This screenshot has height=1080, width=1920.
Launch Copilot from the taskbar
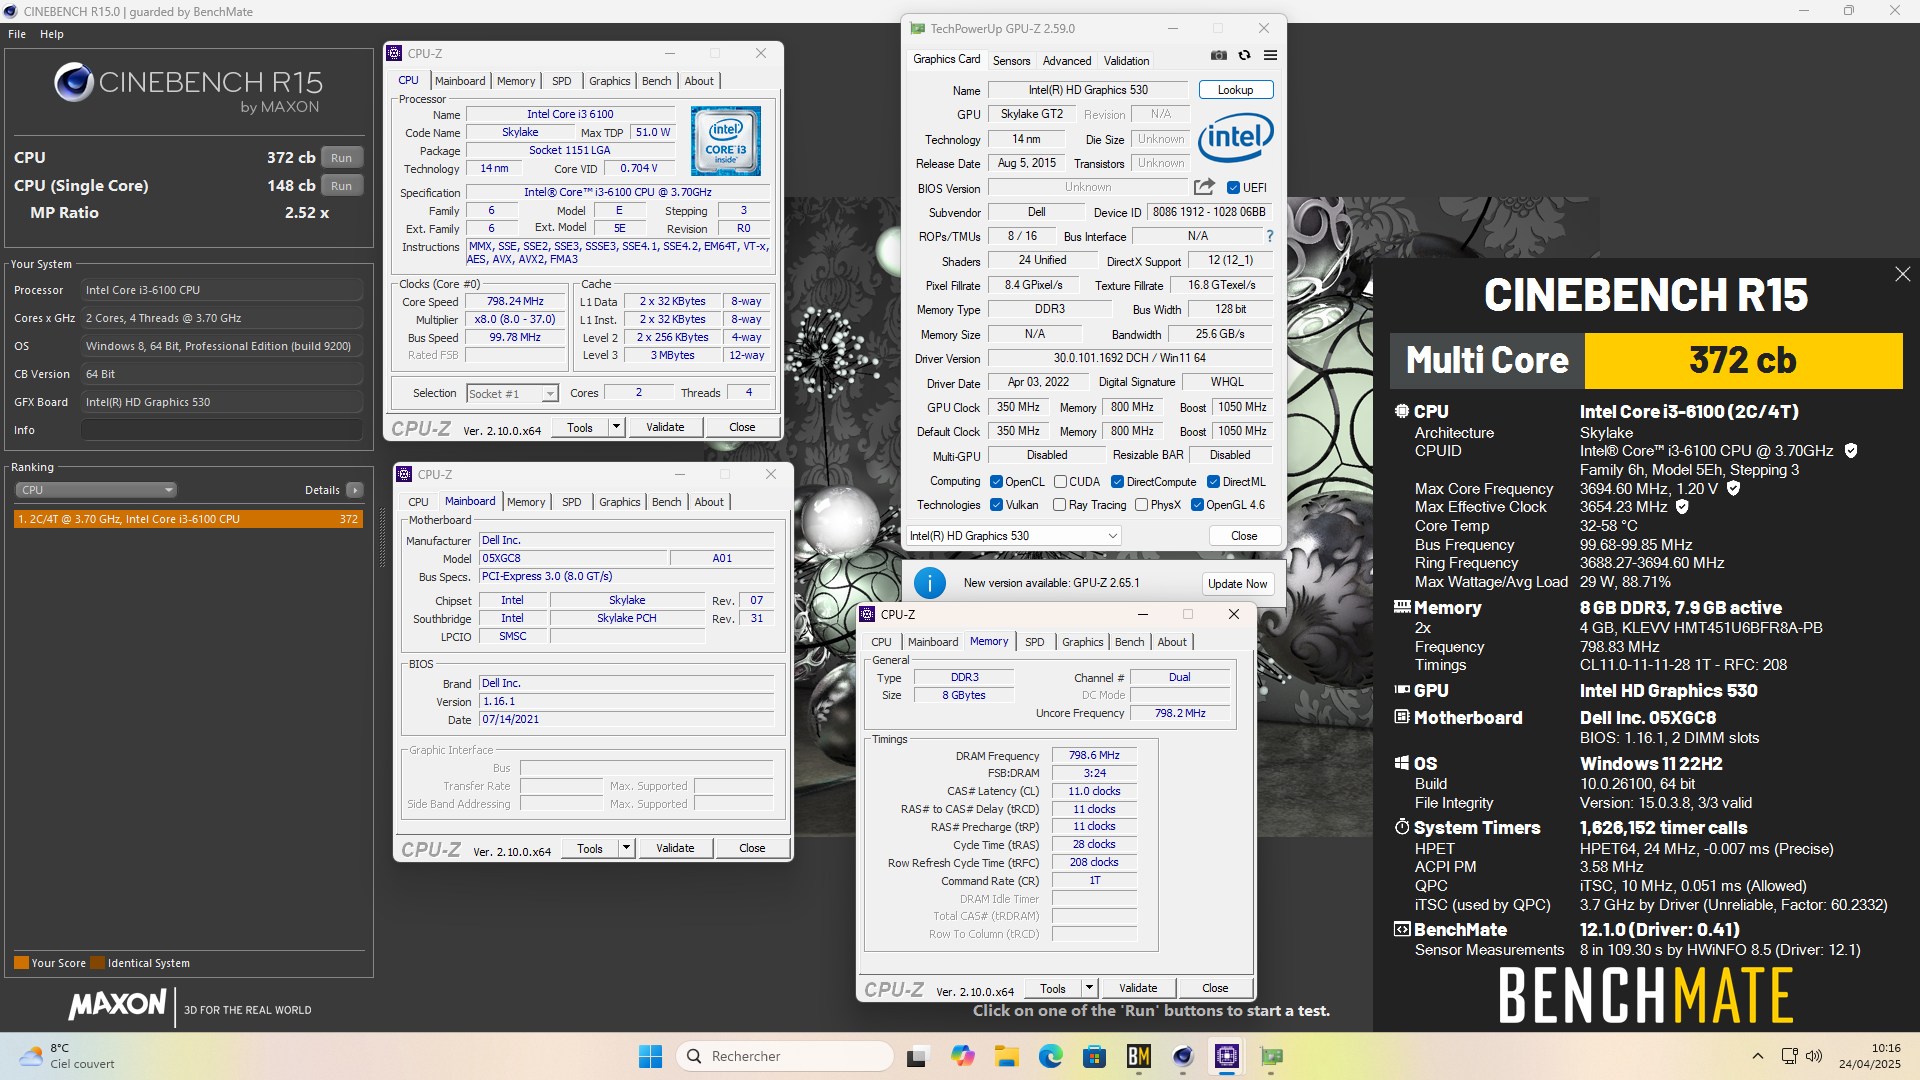click(962, 1056)
